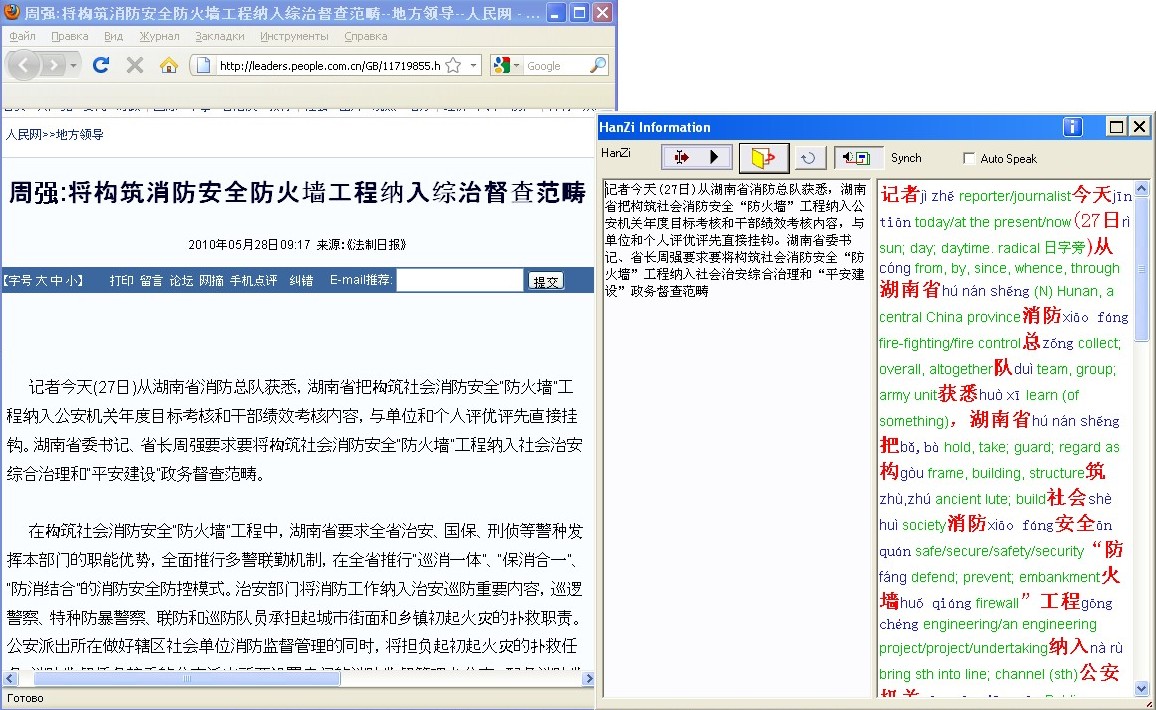Toggle the Auto Speak checkbox
The height and width of the screenshot is (710, 1156).
coord(969,158)
